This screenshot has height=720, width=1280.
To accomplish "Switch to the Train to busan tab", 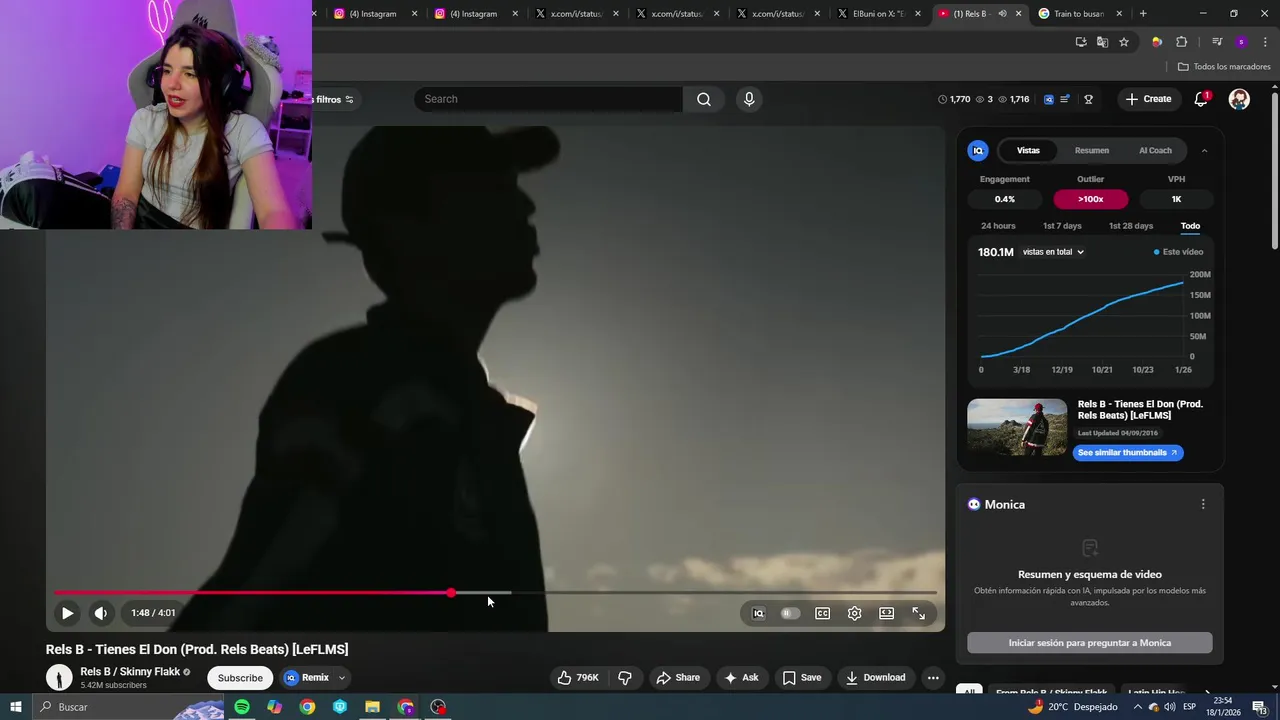I will (x=1079, y=14).
